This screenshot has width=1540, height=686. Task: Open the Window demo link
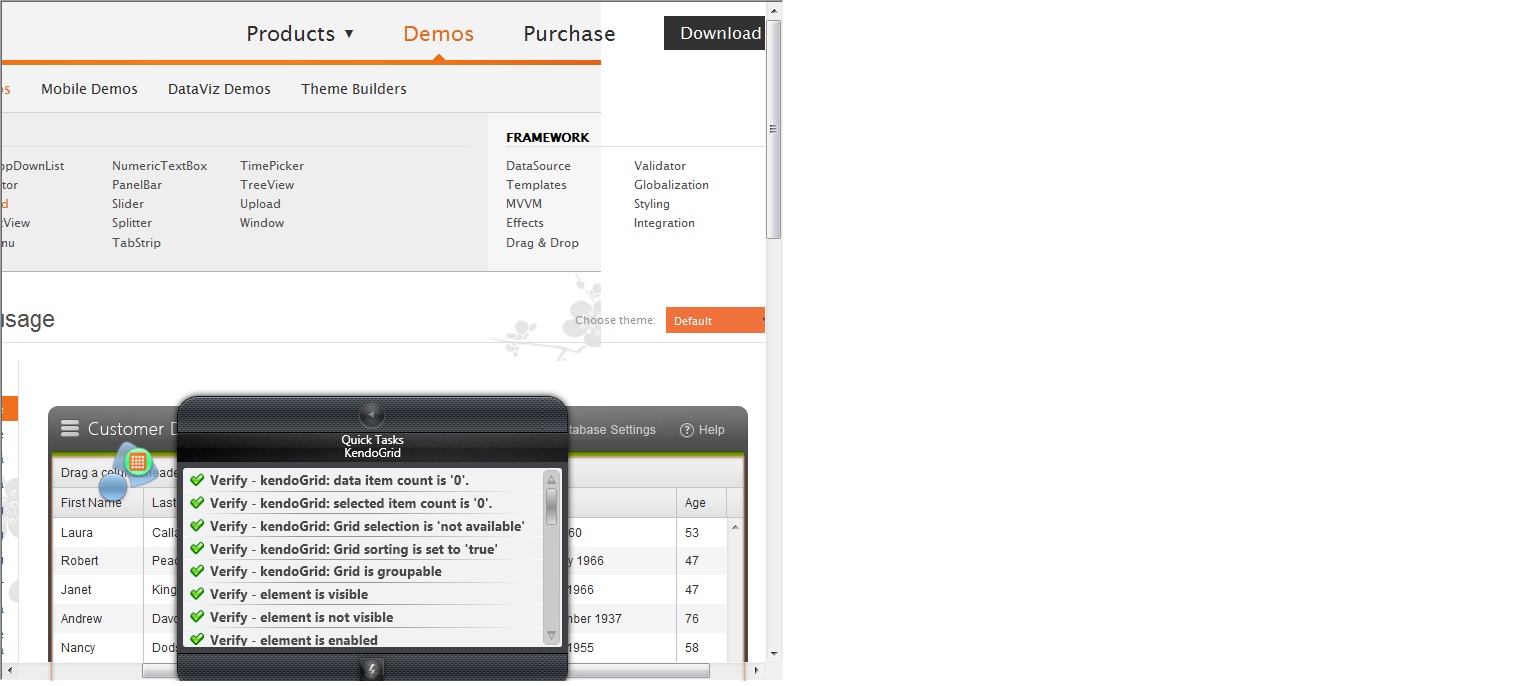point(262,223)
